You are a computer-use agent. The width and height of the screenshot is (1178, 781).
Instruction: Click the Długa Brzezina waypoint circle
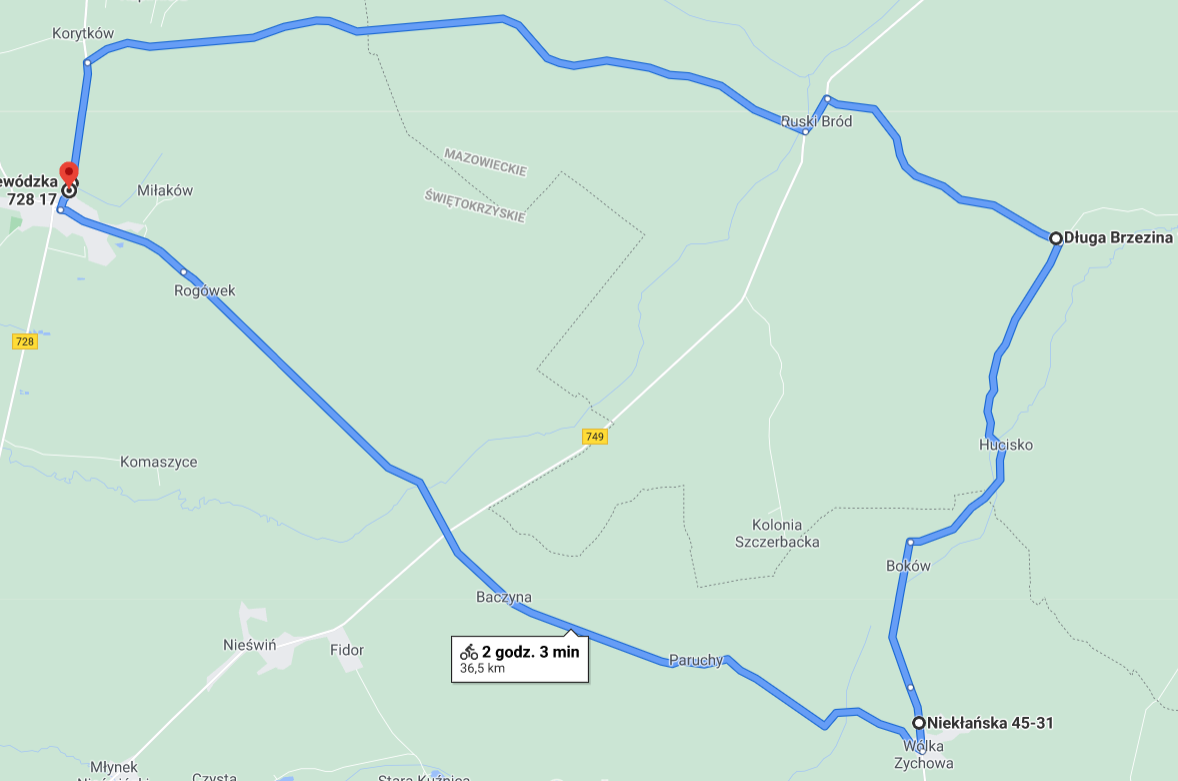pos(1056,238)
